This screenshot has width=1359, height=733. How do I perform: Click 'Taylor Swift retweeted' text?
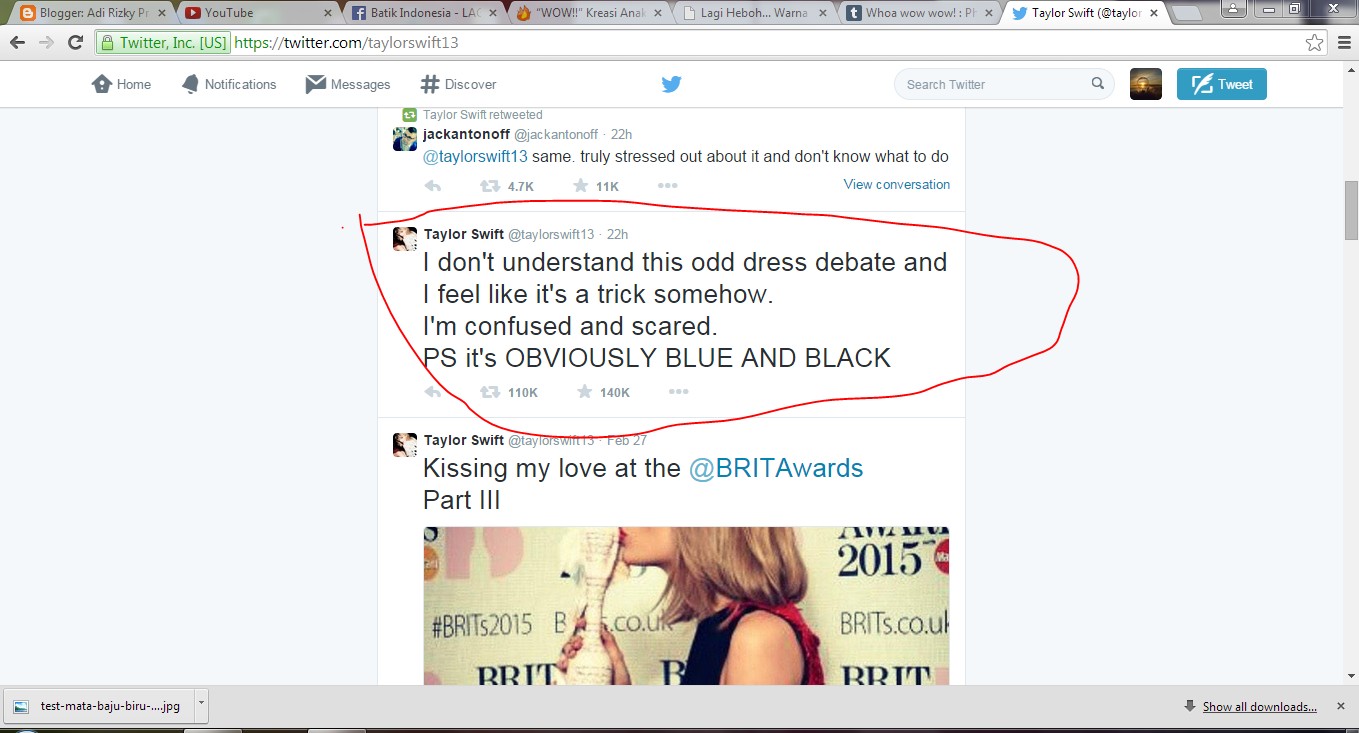483,115
